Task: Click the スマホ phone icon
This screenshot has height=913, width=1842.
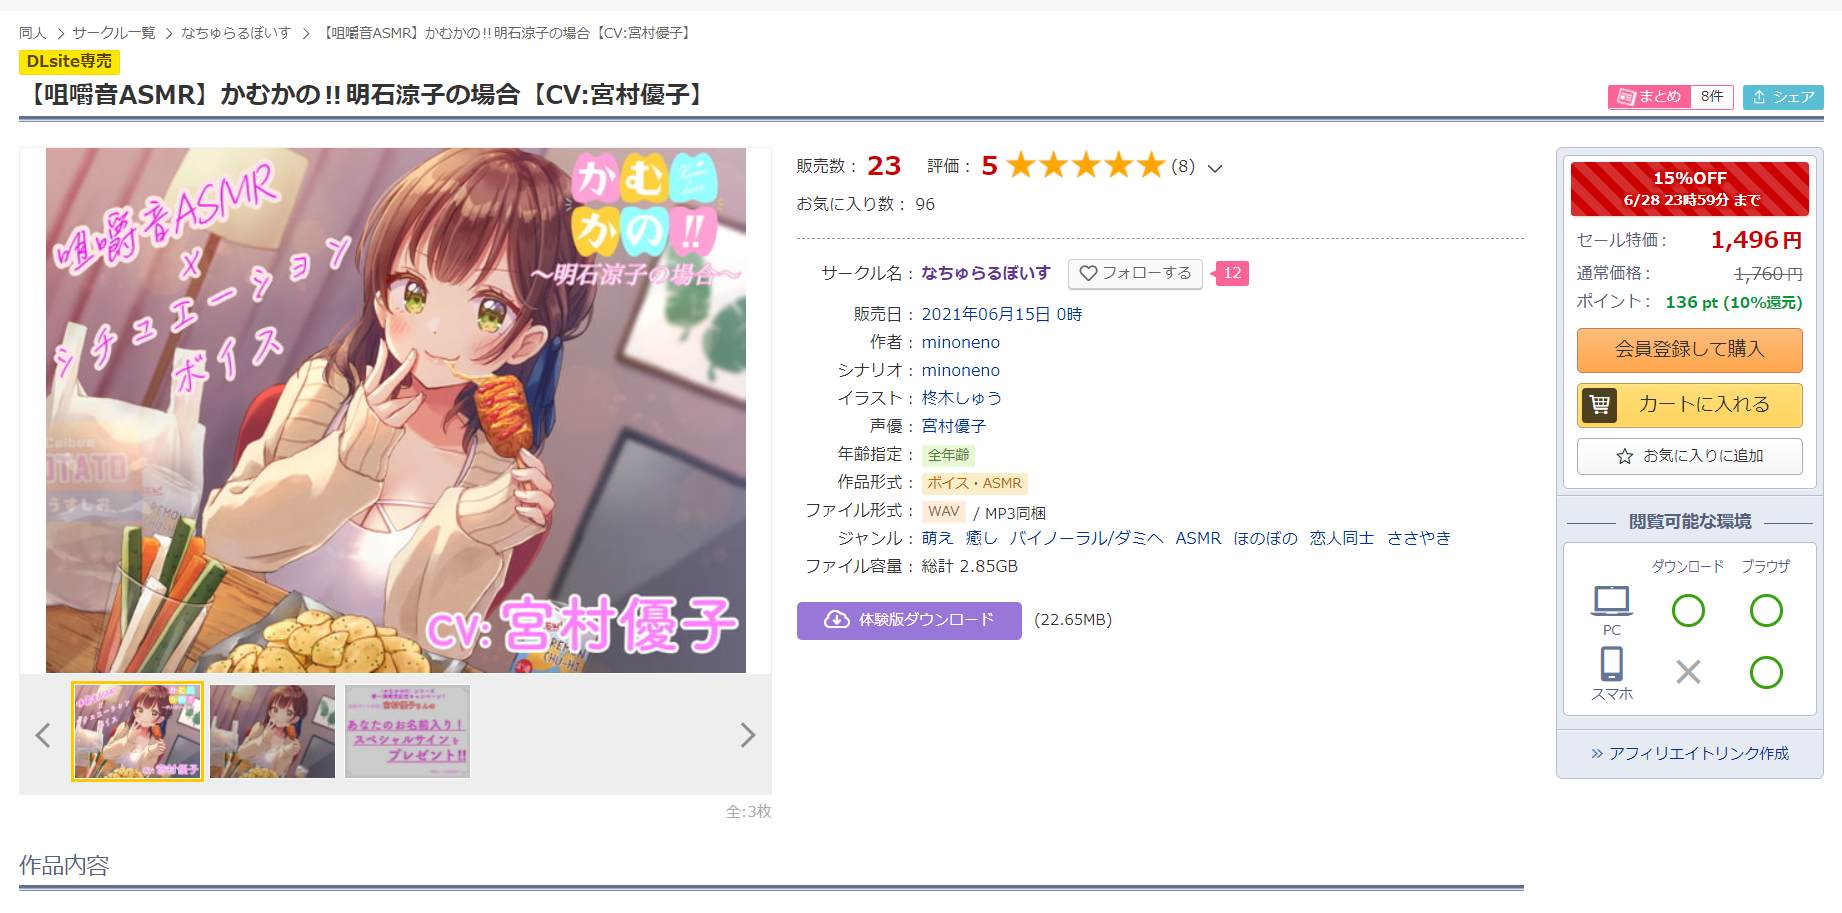Action: [1612, 664]
